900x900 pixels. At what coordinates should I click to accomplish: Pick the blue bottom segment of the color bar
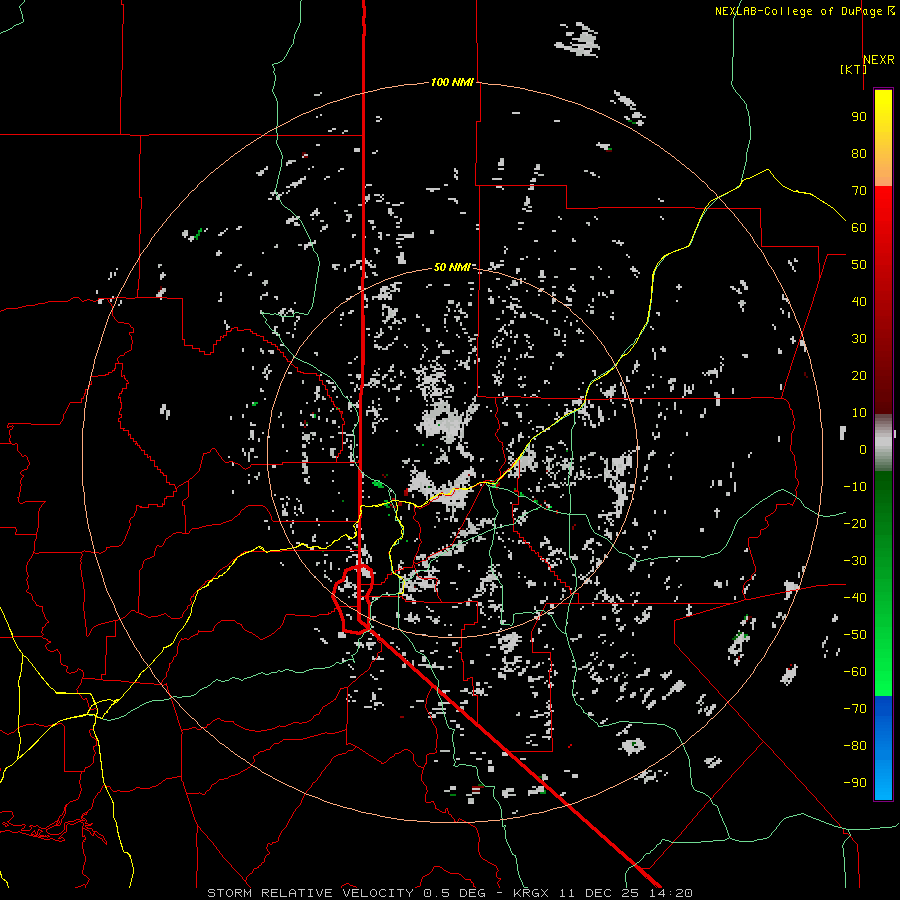coord(883,747)
